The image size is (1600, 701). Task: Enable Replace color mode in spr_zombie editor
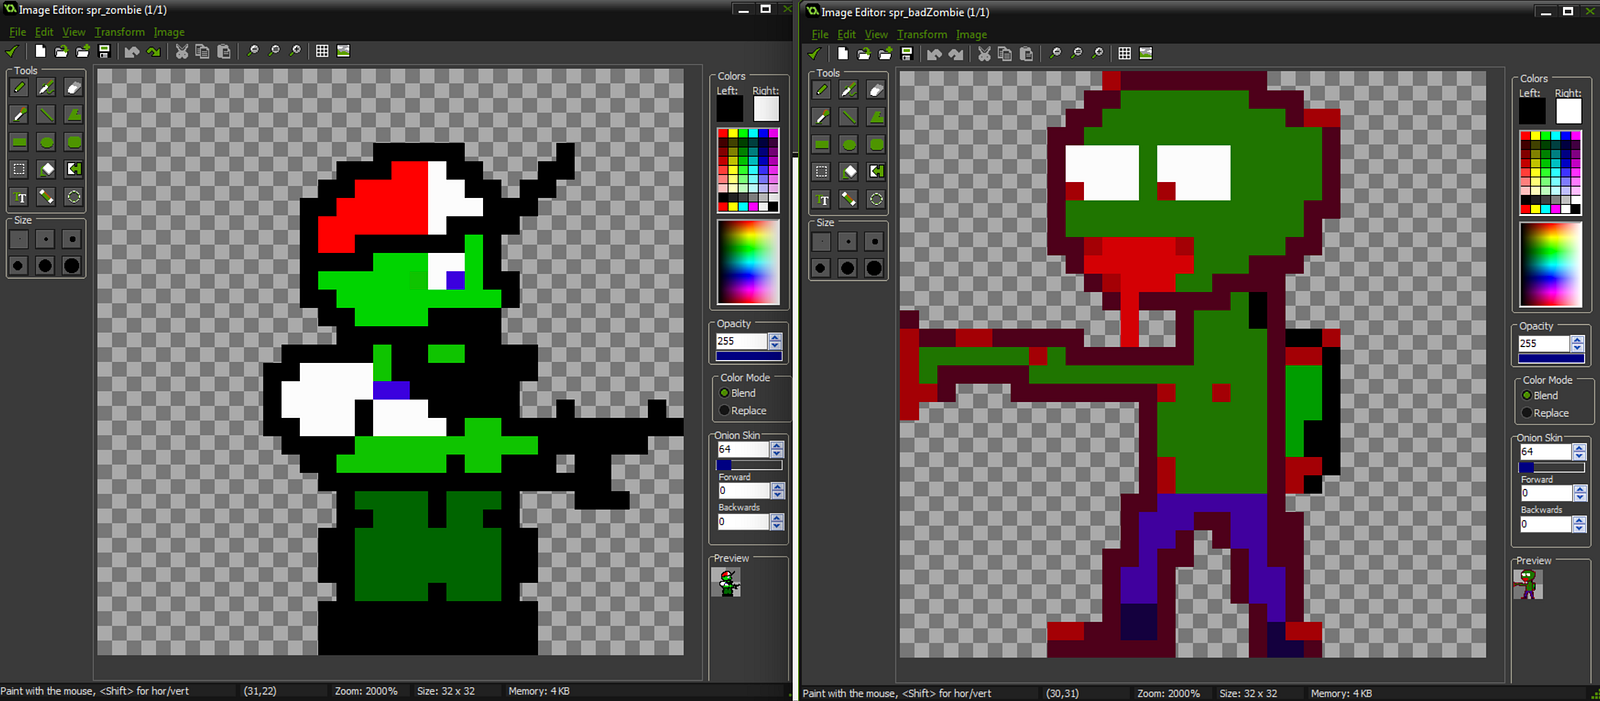(725, 411)
